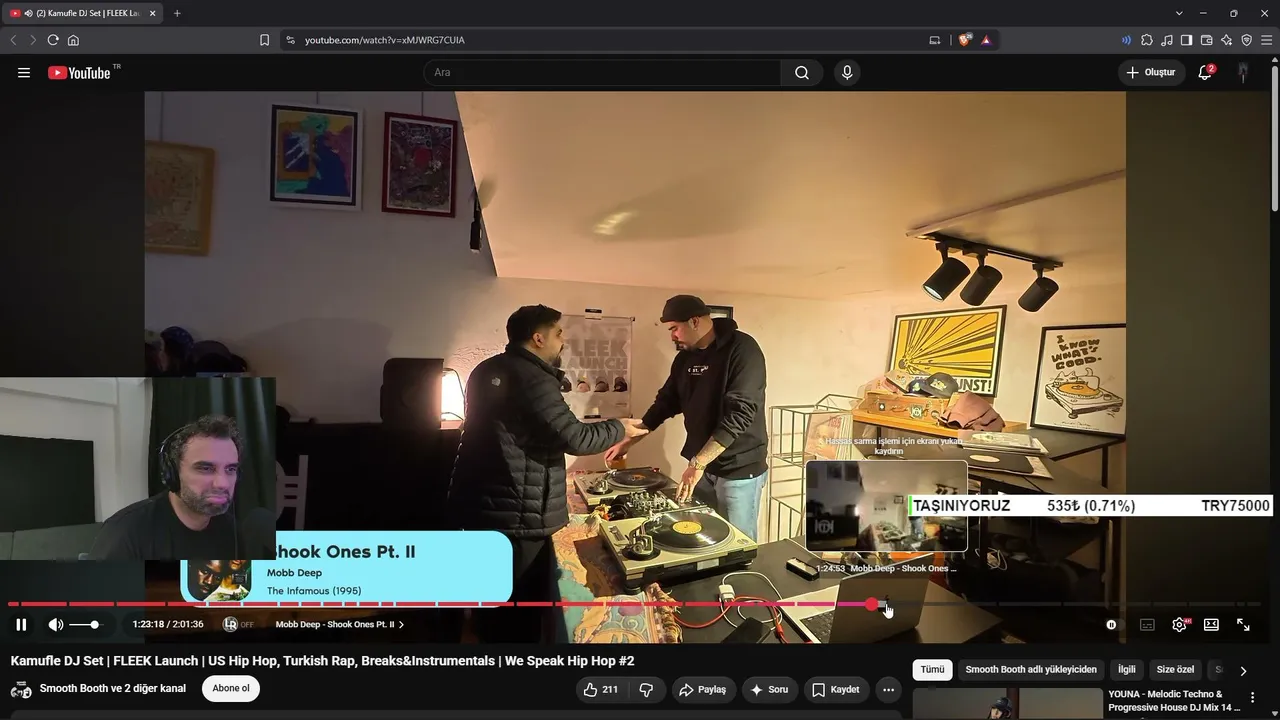Subscribe with the Abone ol button
The width and height of the screenshot is (1280, 720).
coord(231,689)
